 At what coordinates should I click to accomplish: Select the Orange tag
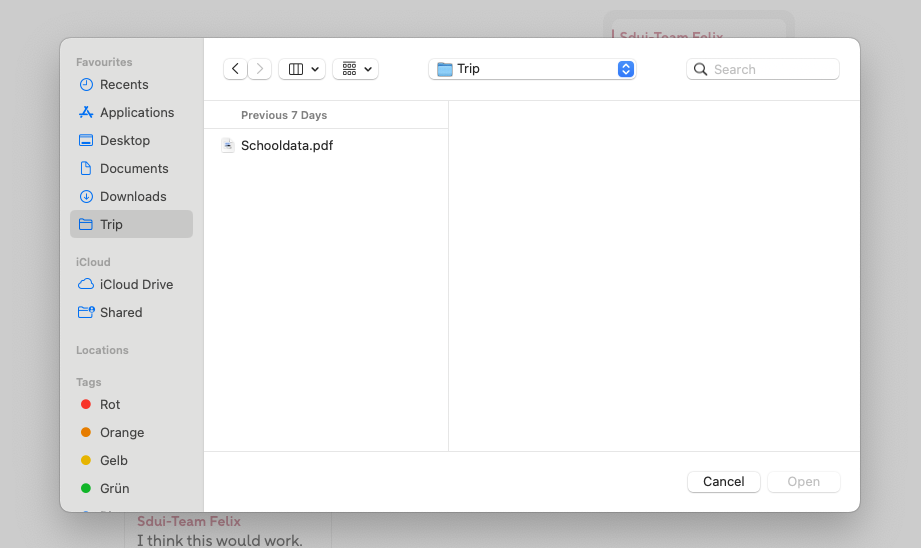[122, 433]
